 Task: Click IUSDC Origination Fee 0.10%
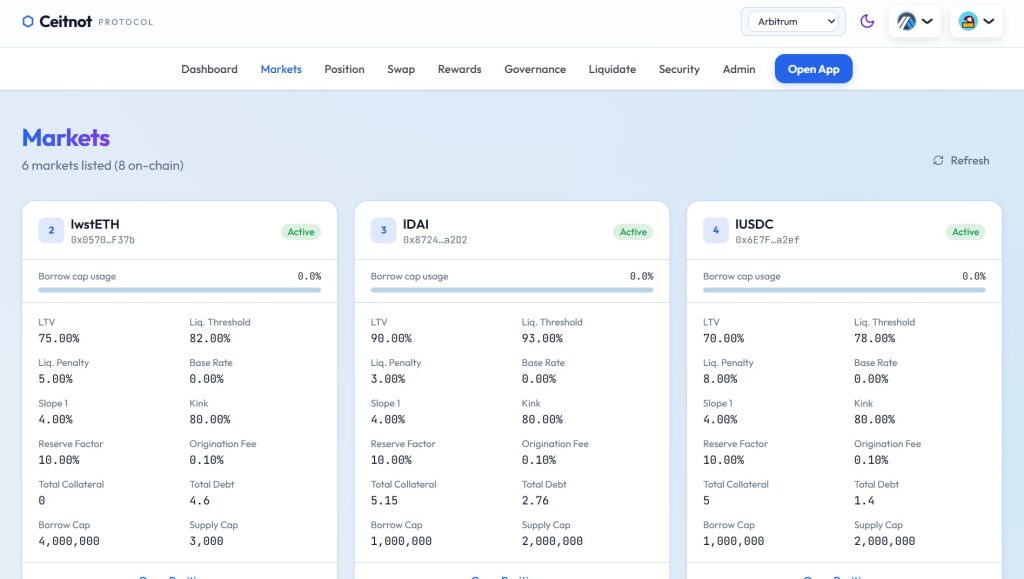tap(871, 460)
